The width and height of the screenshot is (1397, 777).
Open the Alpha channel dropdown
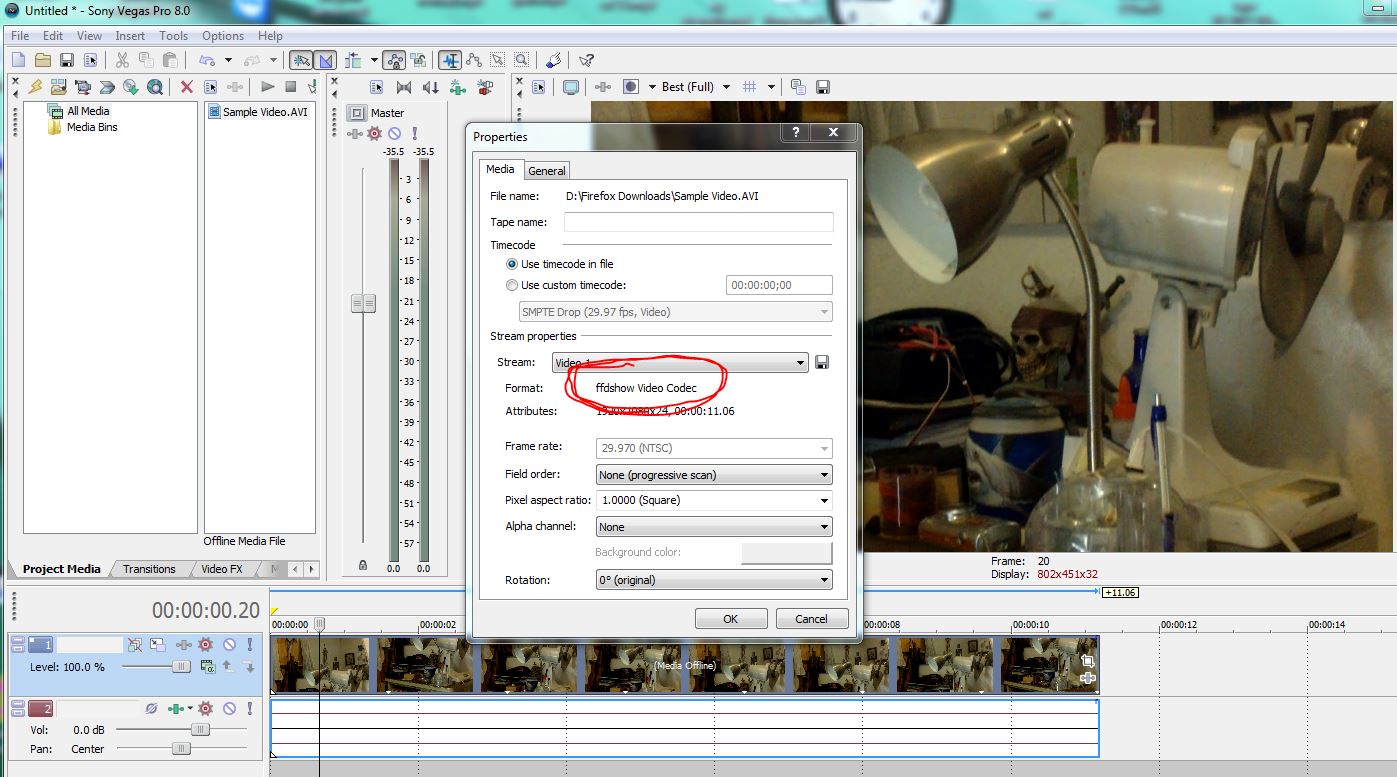[x=714, y=527]
